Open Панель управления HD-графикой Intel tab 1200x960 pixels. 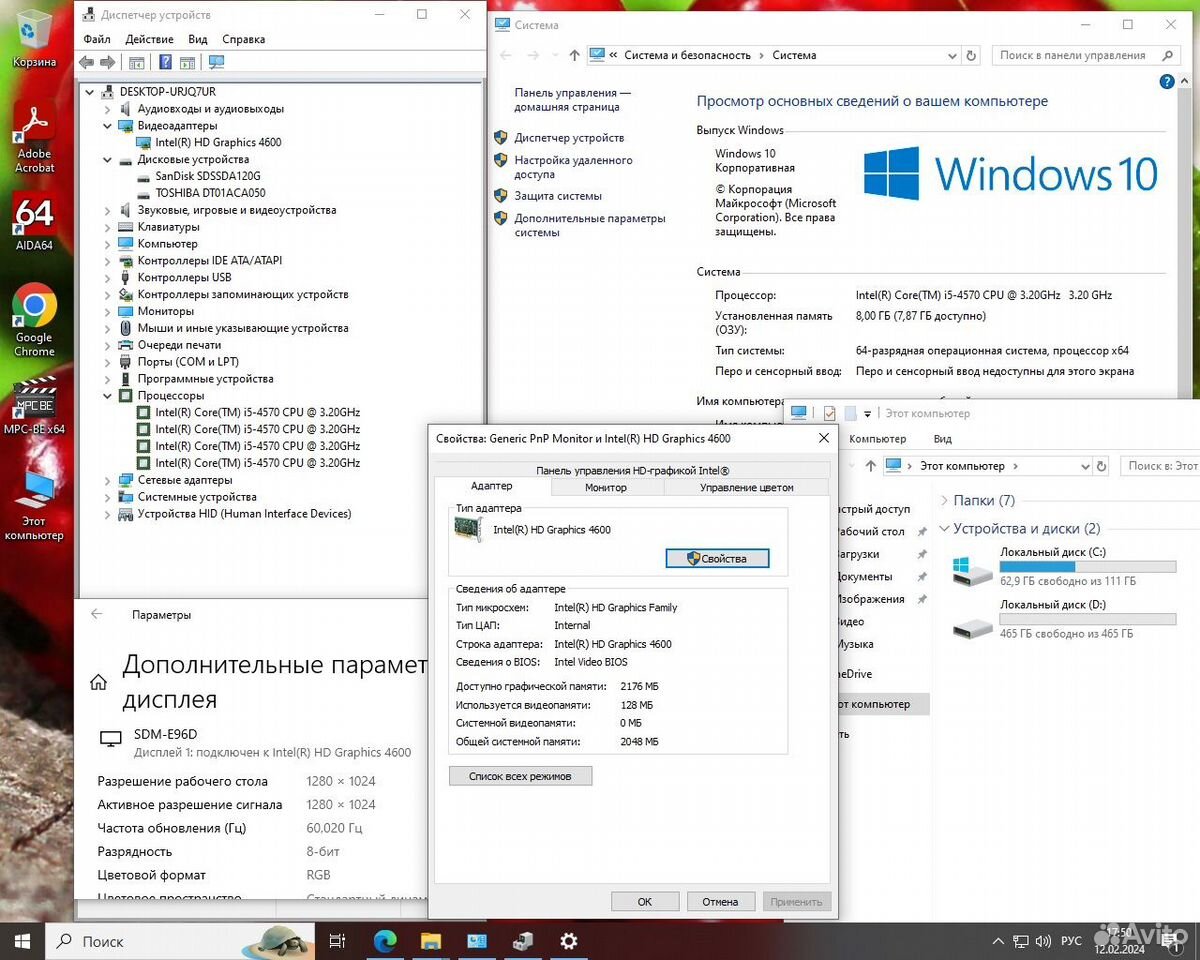pyautogui.click(x=632, y=470)
